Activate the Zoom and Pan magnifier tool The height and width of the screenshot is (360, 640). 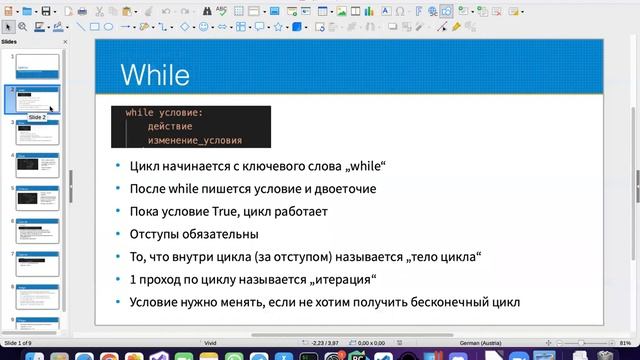23,27
